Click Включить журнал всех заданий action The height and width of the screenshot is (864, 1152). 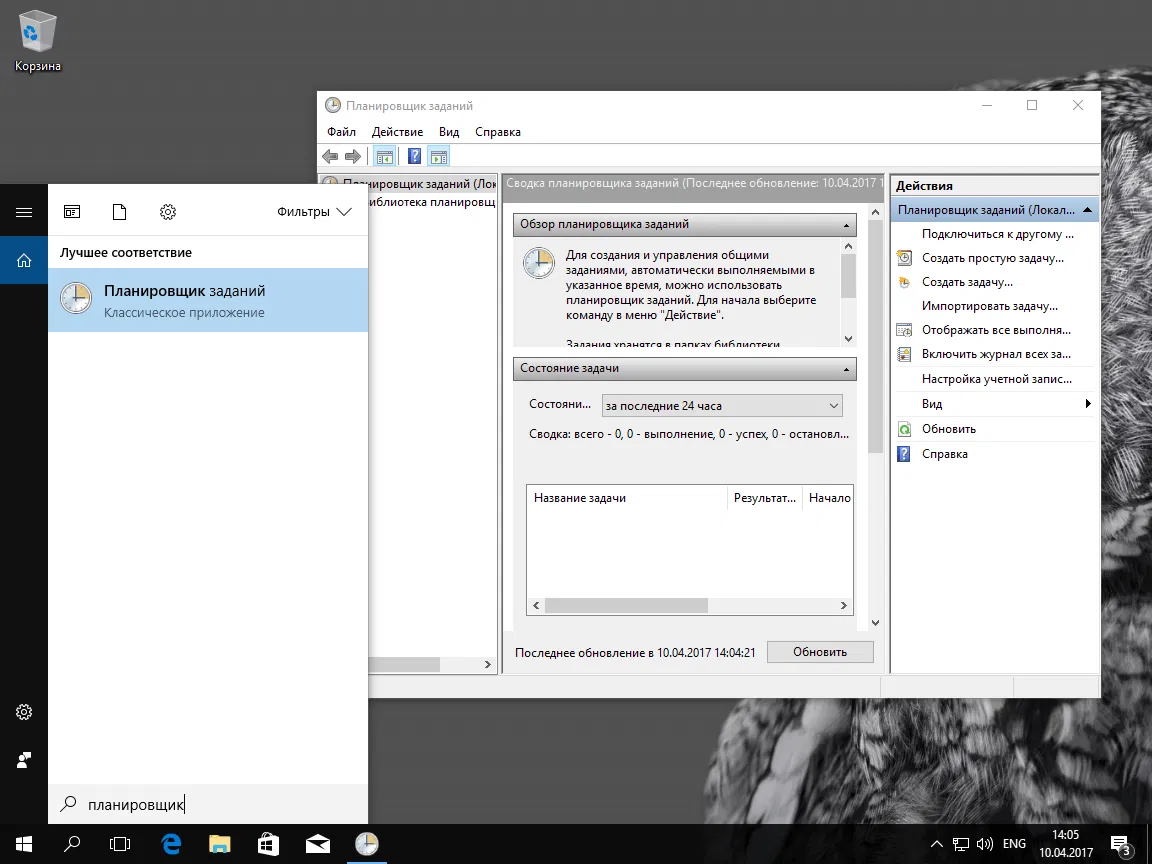click(x=995, y=354)
